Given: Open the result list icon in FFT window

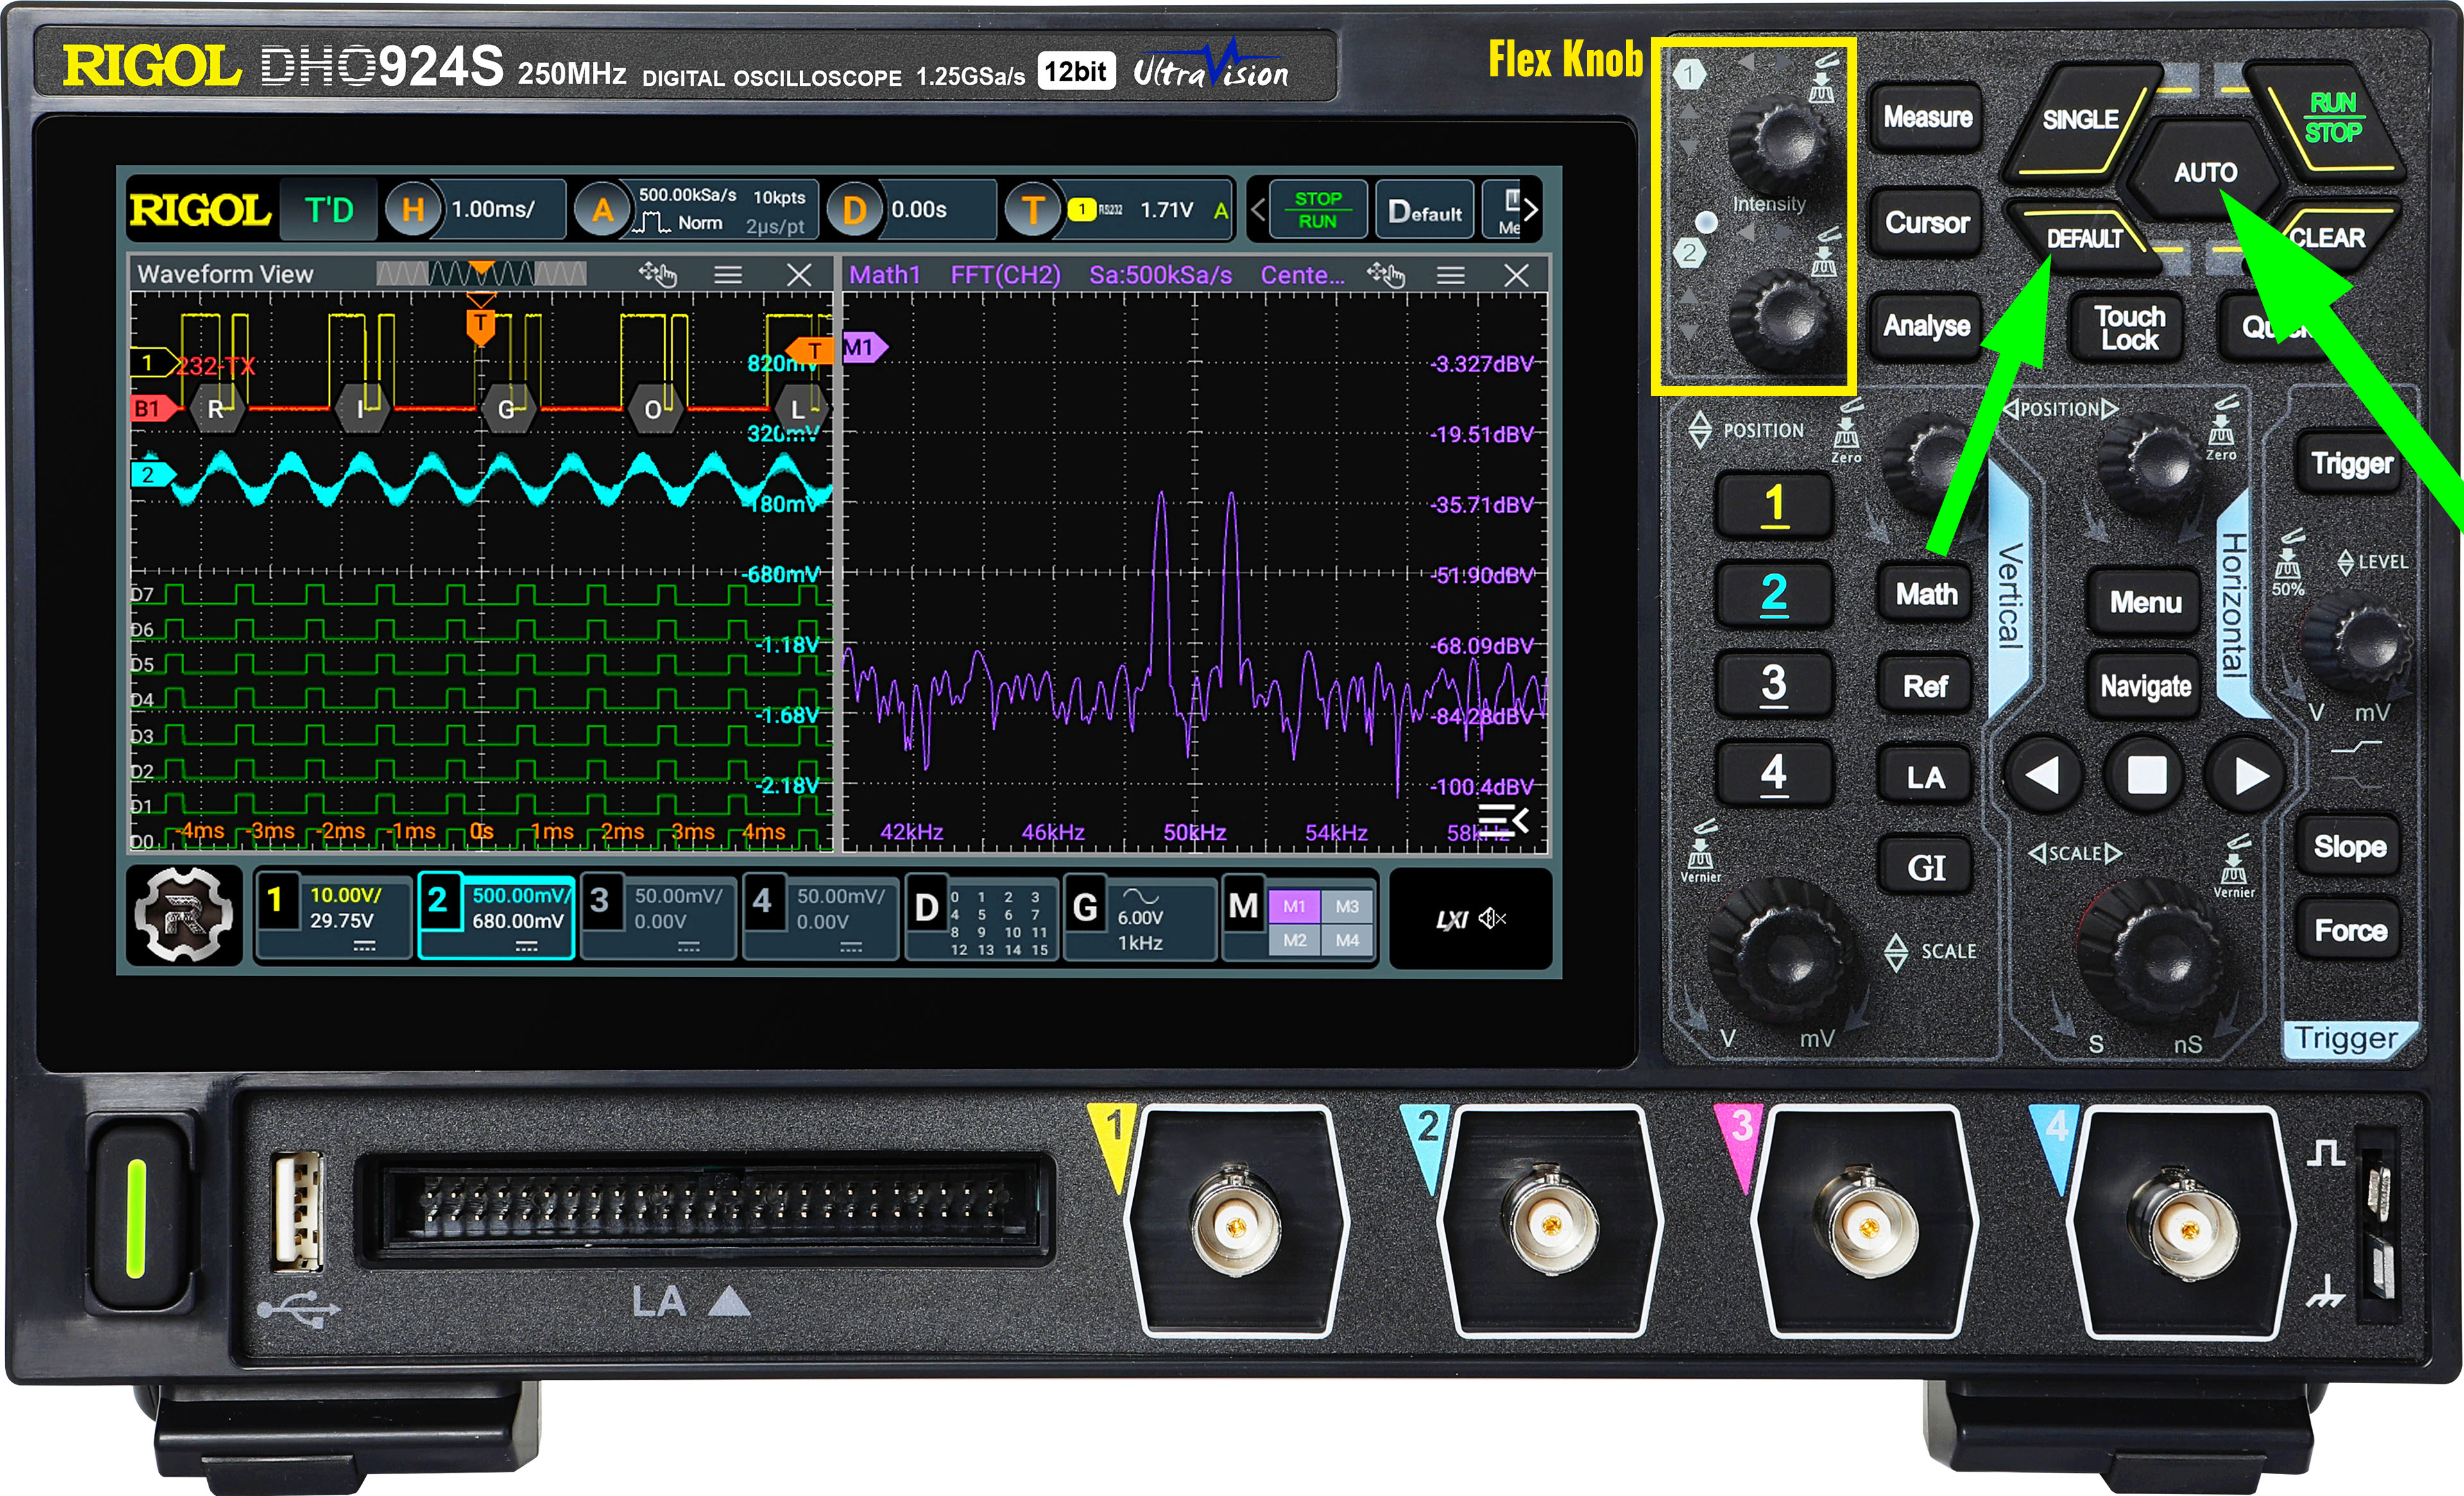Looking at the screenshot, I should click(1503, 820).
